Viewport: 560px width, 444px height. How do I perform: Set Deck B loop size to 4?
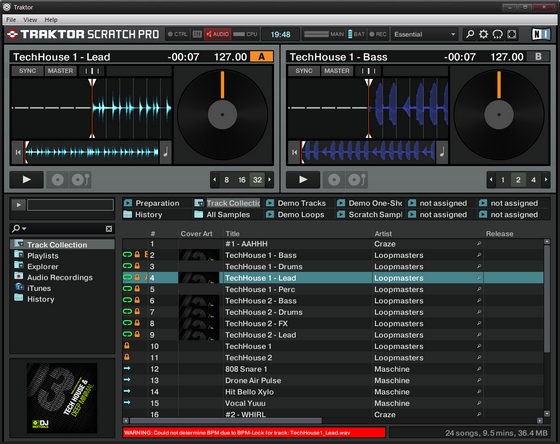(533, 180)
